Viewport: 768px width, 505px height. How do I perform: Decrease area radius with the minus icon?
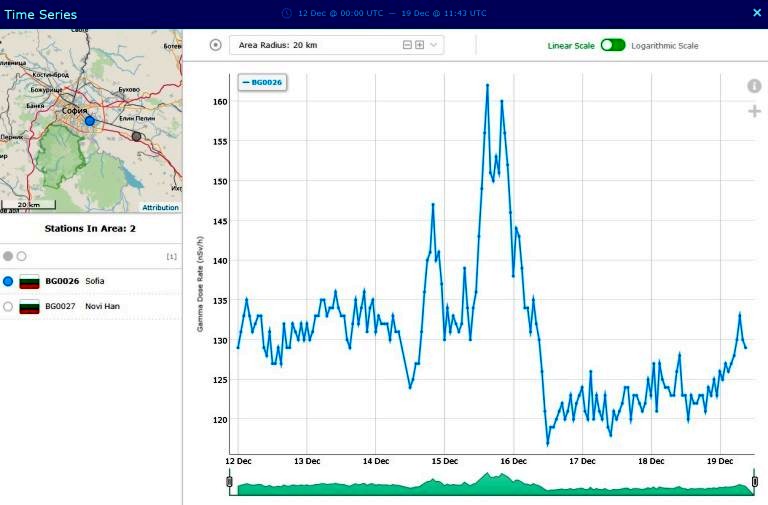tap(407, 45)
